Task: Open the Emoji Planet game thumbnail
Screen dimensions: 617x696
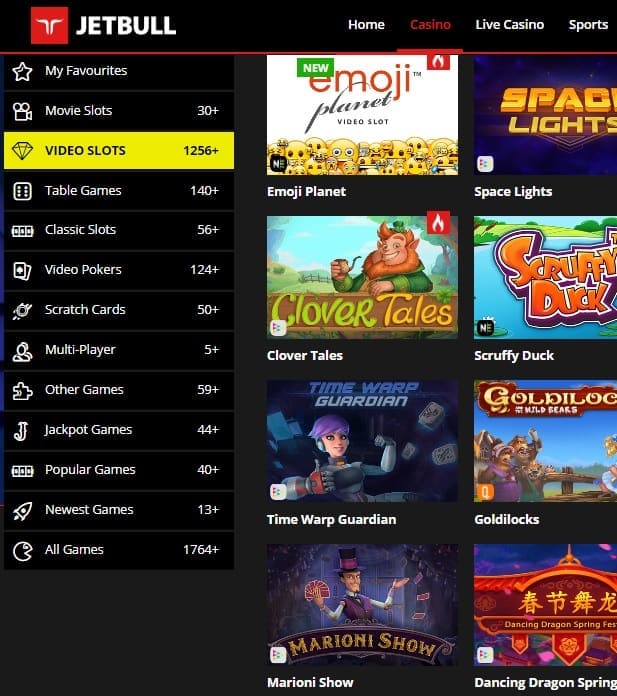Action: coord(362,115)
